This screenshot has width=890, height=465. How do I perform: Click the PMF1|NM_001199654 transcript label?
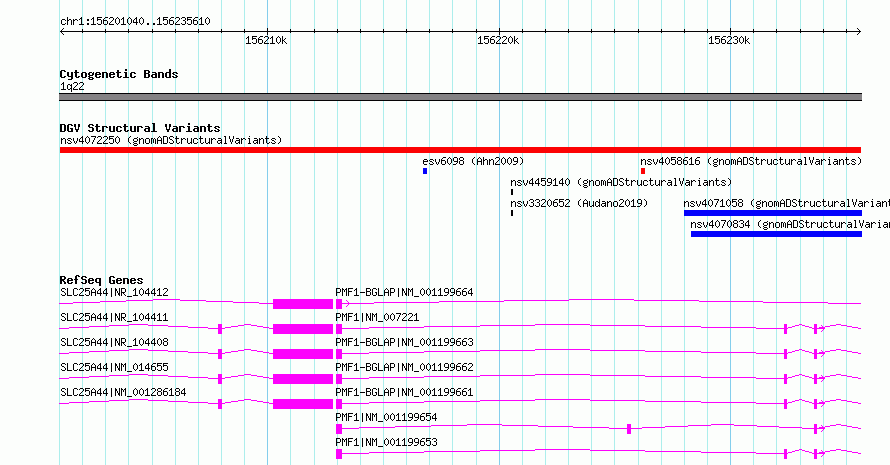386,417
